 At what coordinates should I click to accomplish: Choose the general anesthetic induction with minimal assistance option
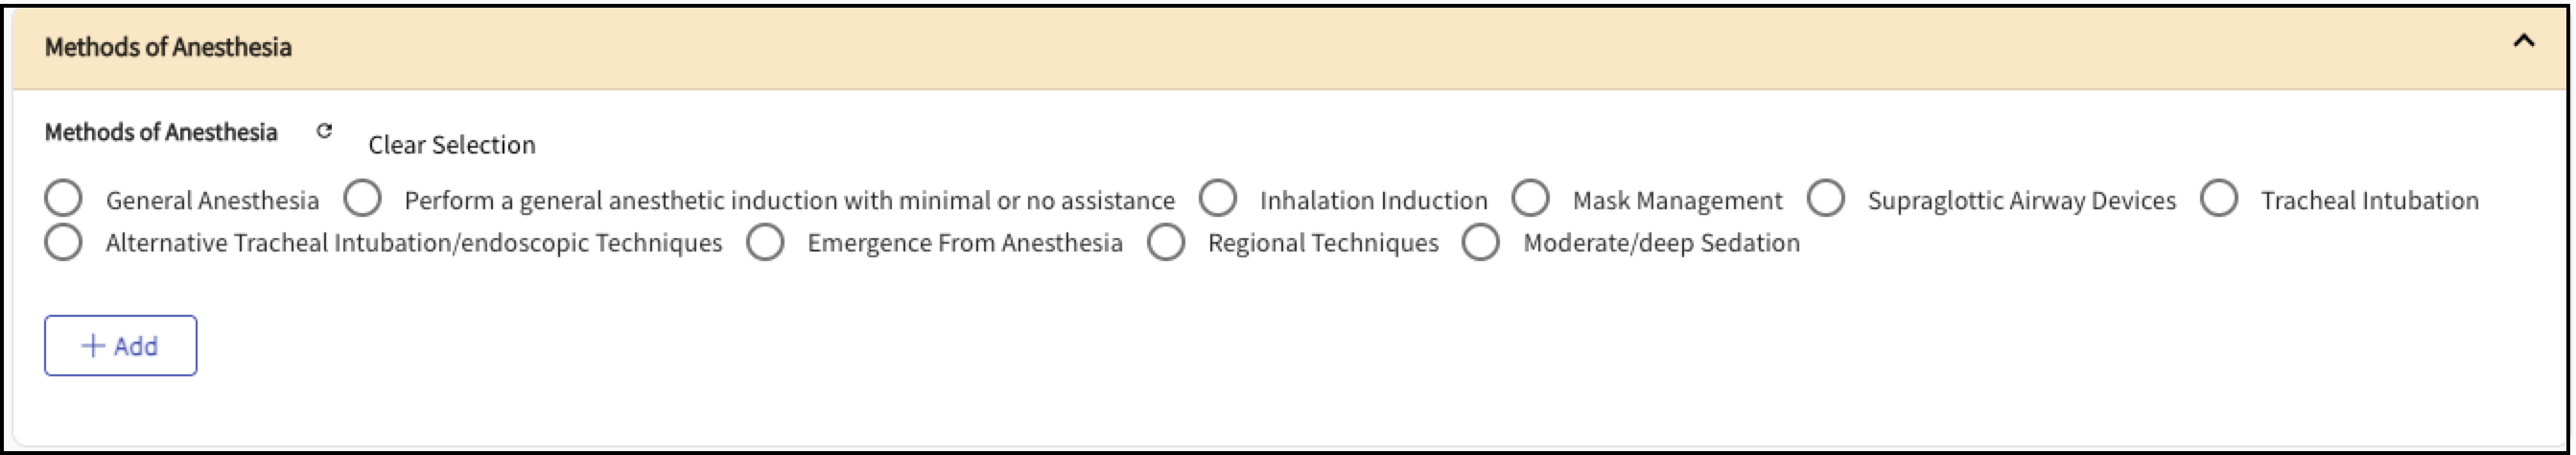362,198
